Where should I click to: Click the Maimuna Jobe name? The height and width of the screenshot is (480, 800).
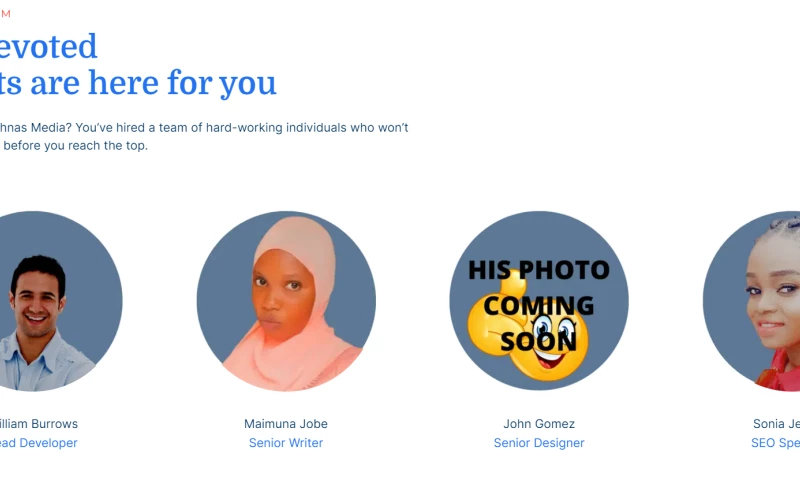click(x=286, y=424)
